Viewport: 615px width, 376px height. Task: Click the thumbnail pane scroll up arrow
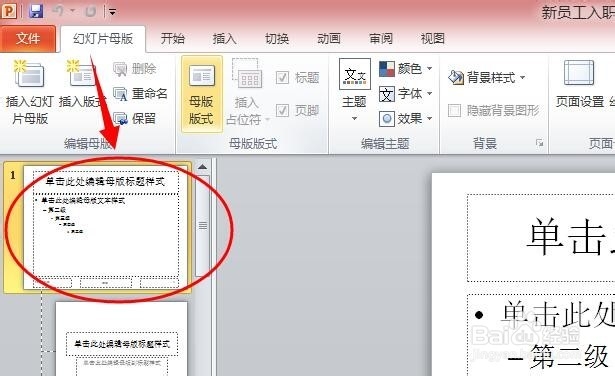pyautogui.click(x=202, y=167)
